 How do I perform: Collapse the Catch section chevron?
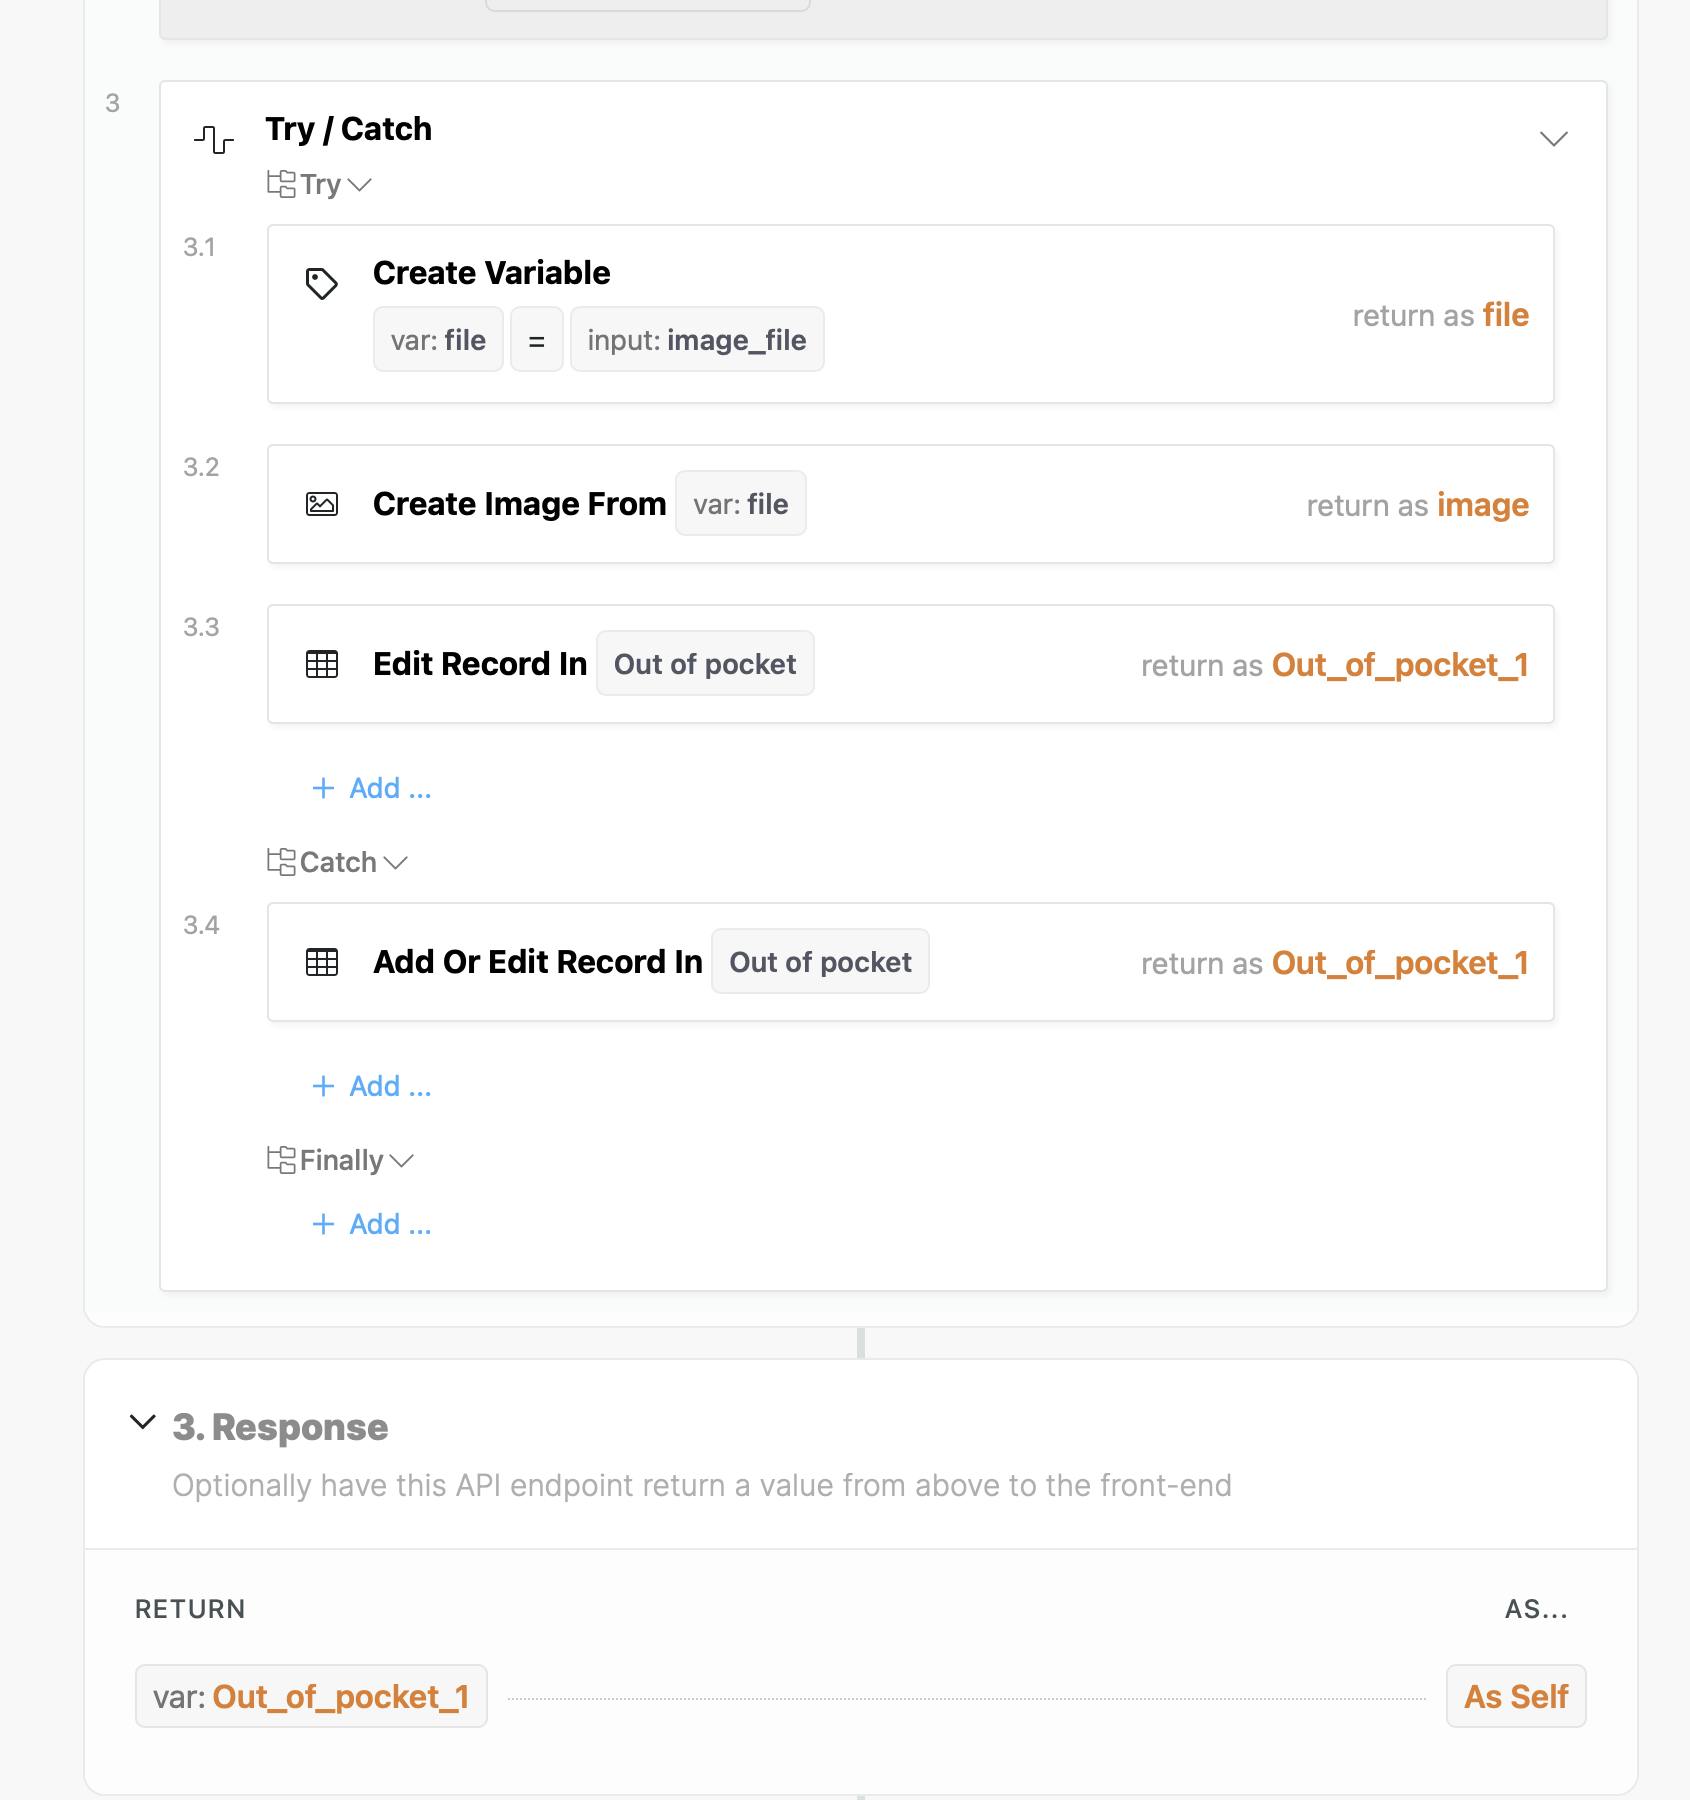click(395, 863)
